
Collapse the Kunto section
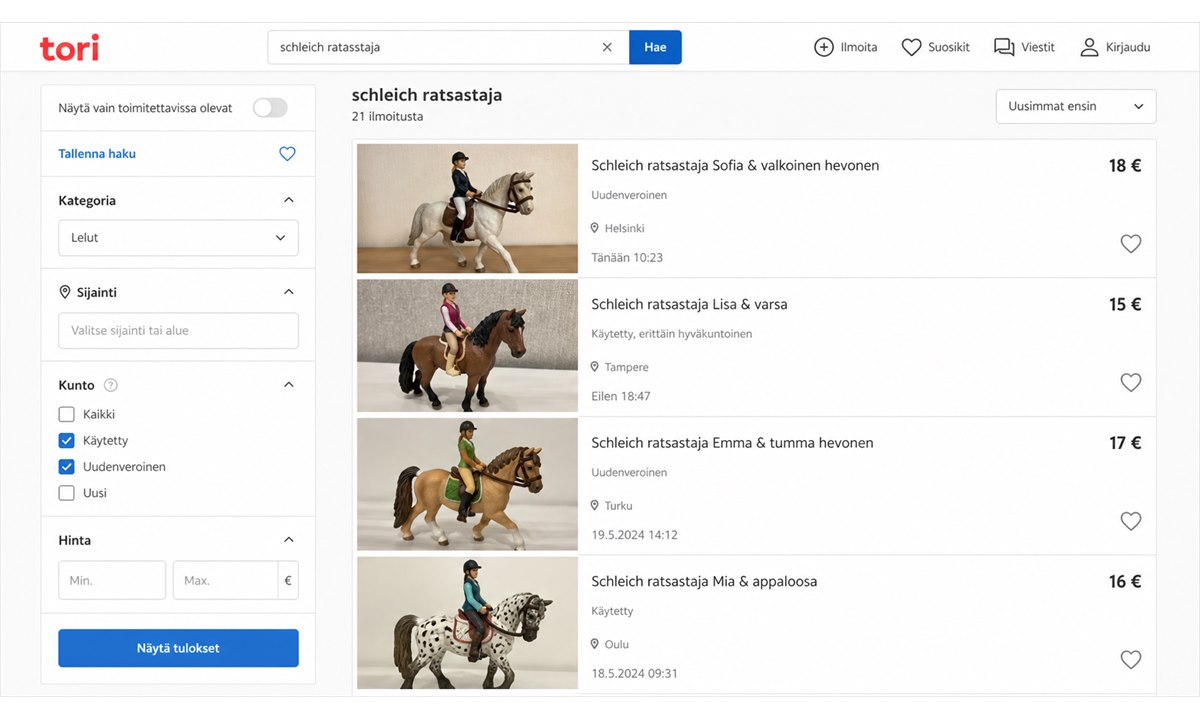point(289,385)
